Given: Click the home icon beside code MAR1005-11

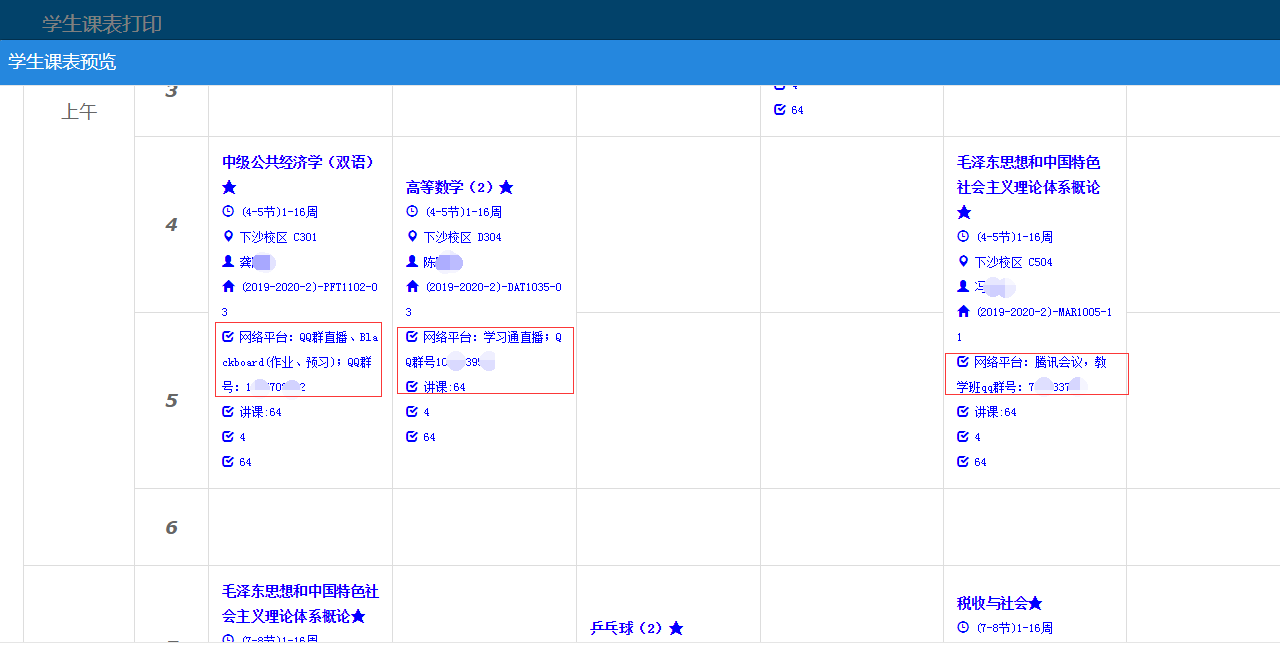Looking at the screenshot, I should click(963, 312).
